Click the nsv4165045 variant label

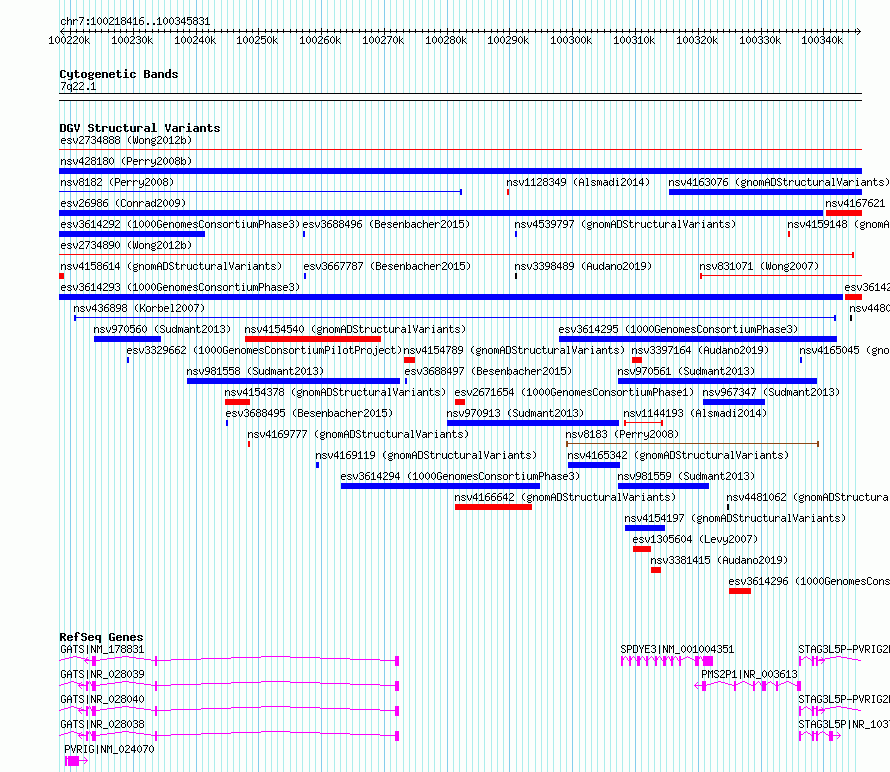844,350
